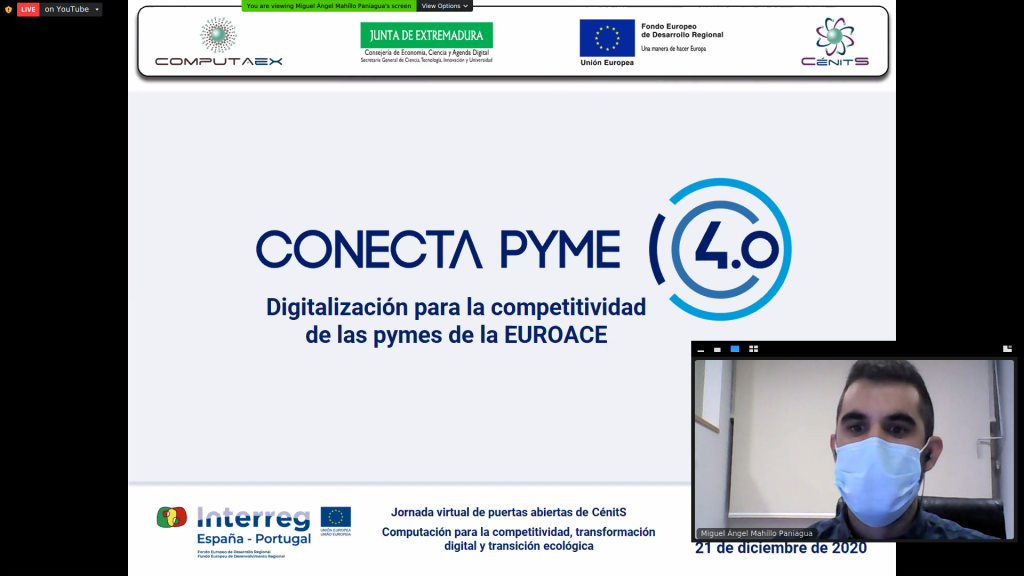Image resolution: width=1024 pixels, height=576 pixels.
Task: Click the "Miguel Ángel Mahillo Paniagua" name label on the video
Action: 756,533
